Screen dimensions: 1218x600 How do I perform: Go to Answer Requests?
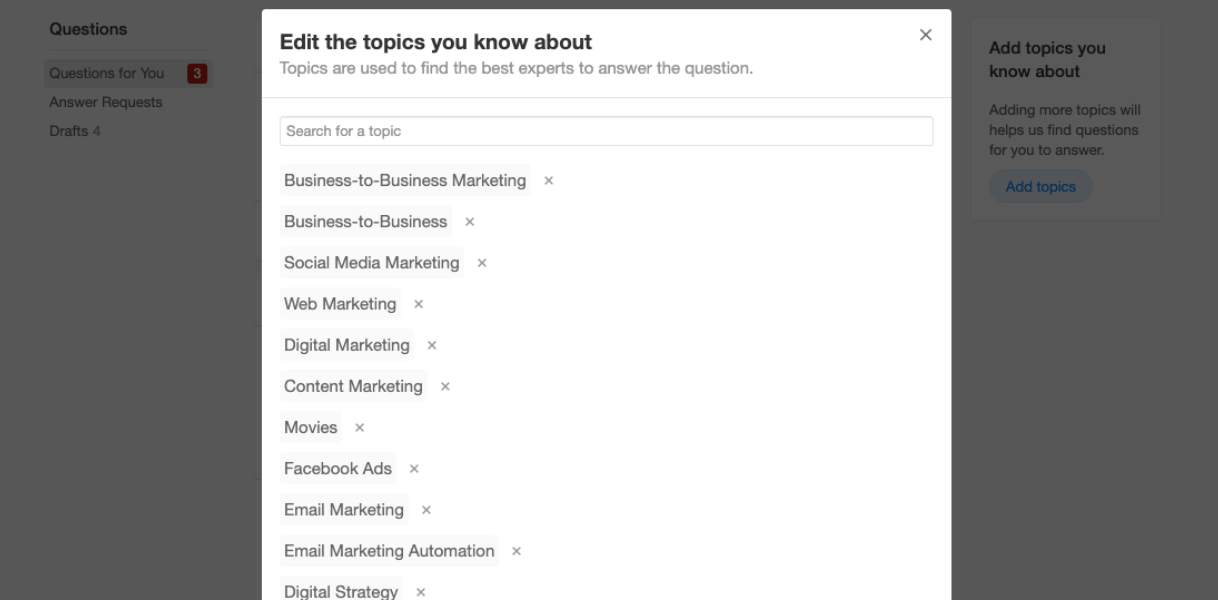coord(106,102)
